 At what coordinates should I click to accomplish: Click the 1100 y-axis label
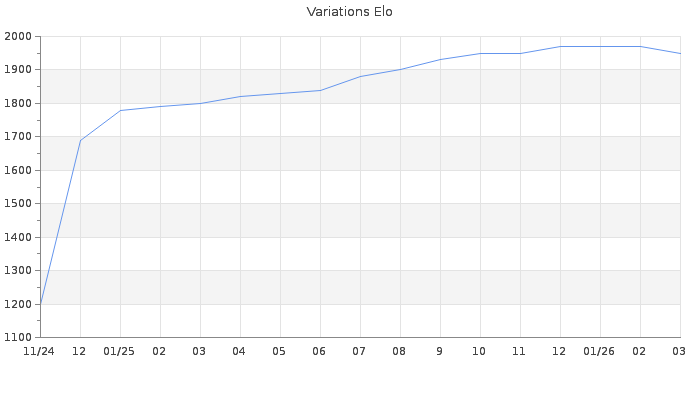19,337
